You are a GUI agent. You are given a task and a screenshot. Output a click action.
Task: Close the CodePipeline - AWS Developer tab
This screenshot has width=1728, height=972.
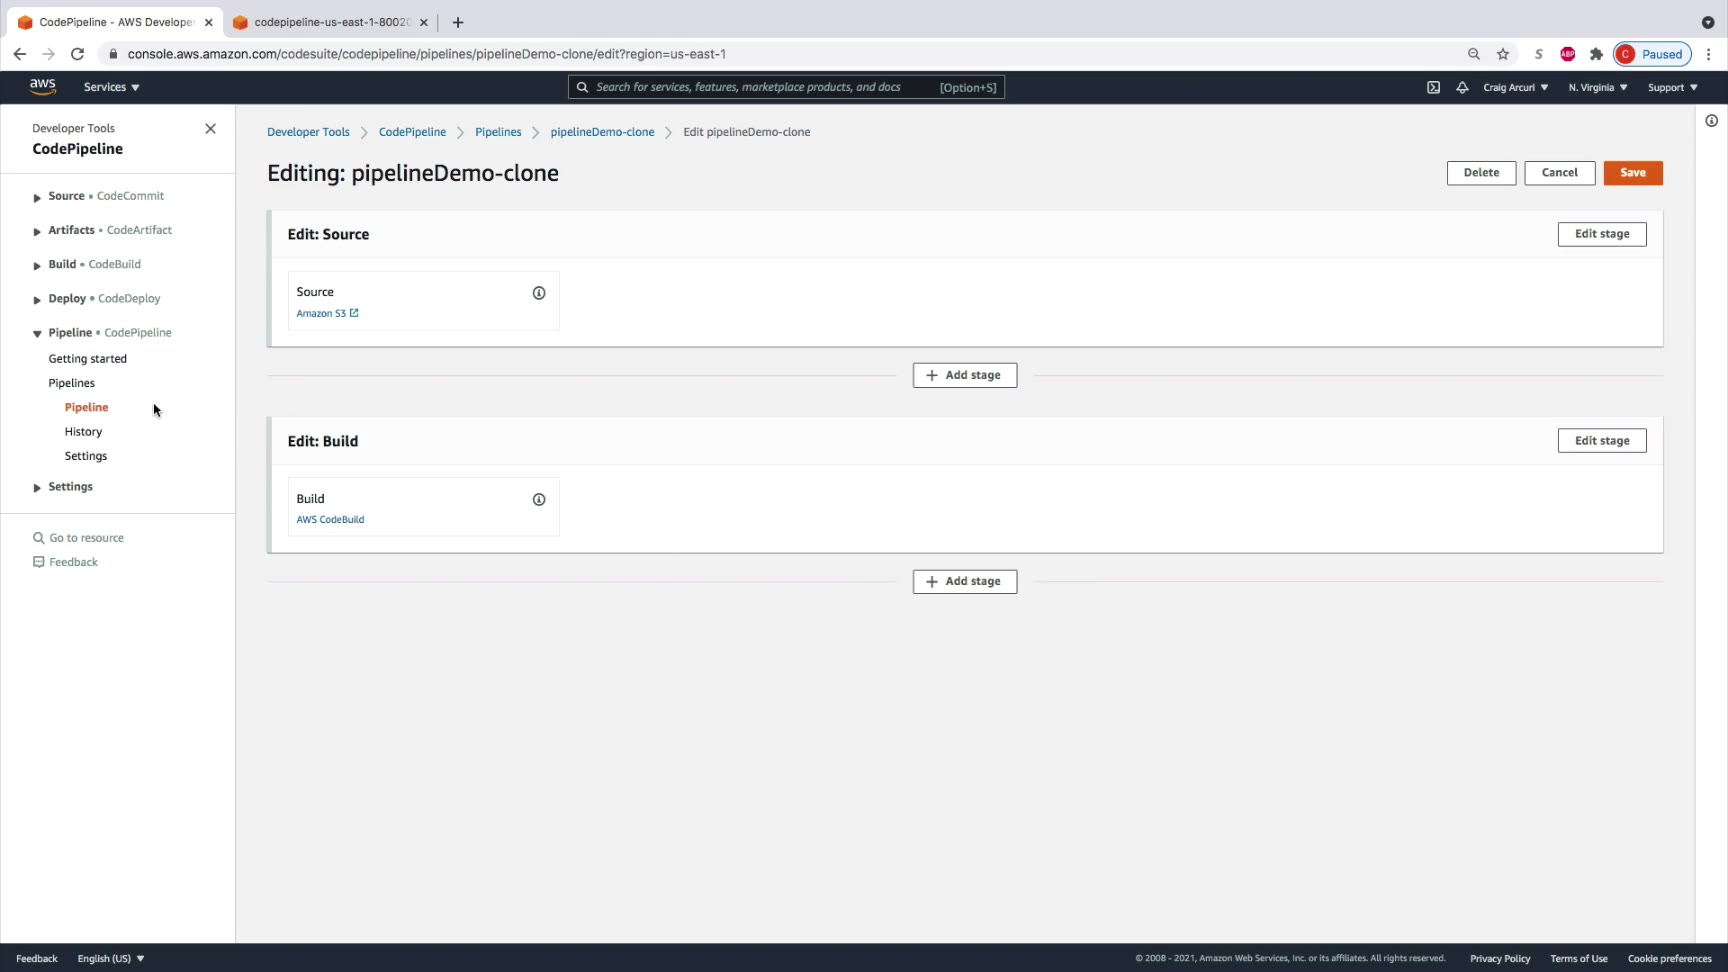coord(209,22)
